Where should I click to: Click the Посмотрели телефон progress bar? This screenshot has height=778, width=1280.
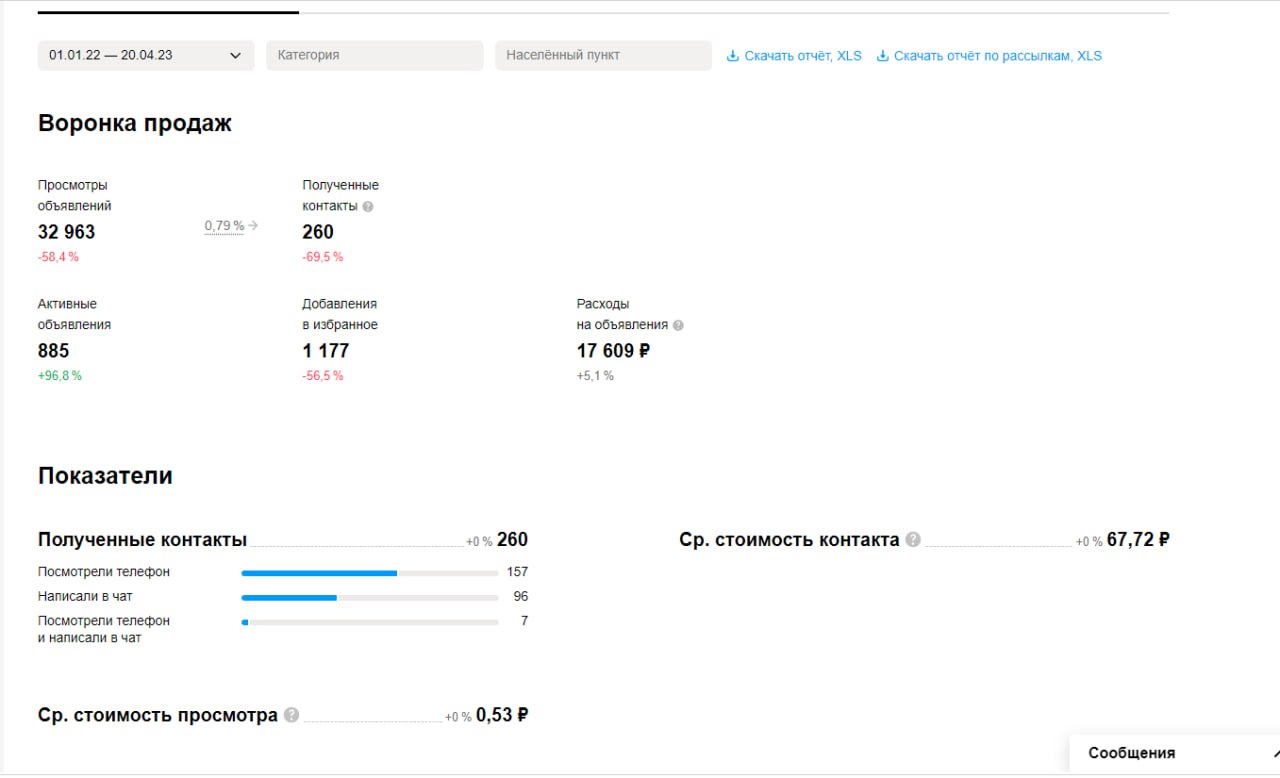[x=369, y=573]
